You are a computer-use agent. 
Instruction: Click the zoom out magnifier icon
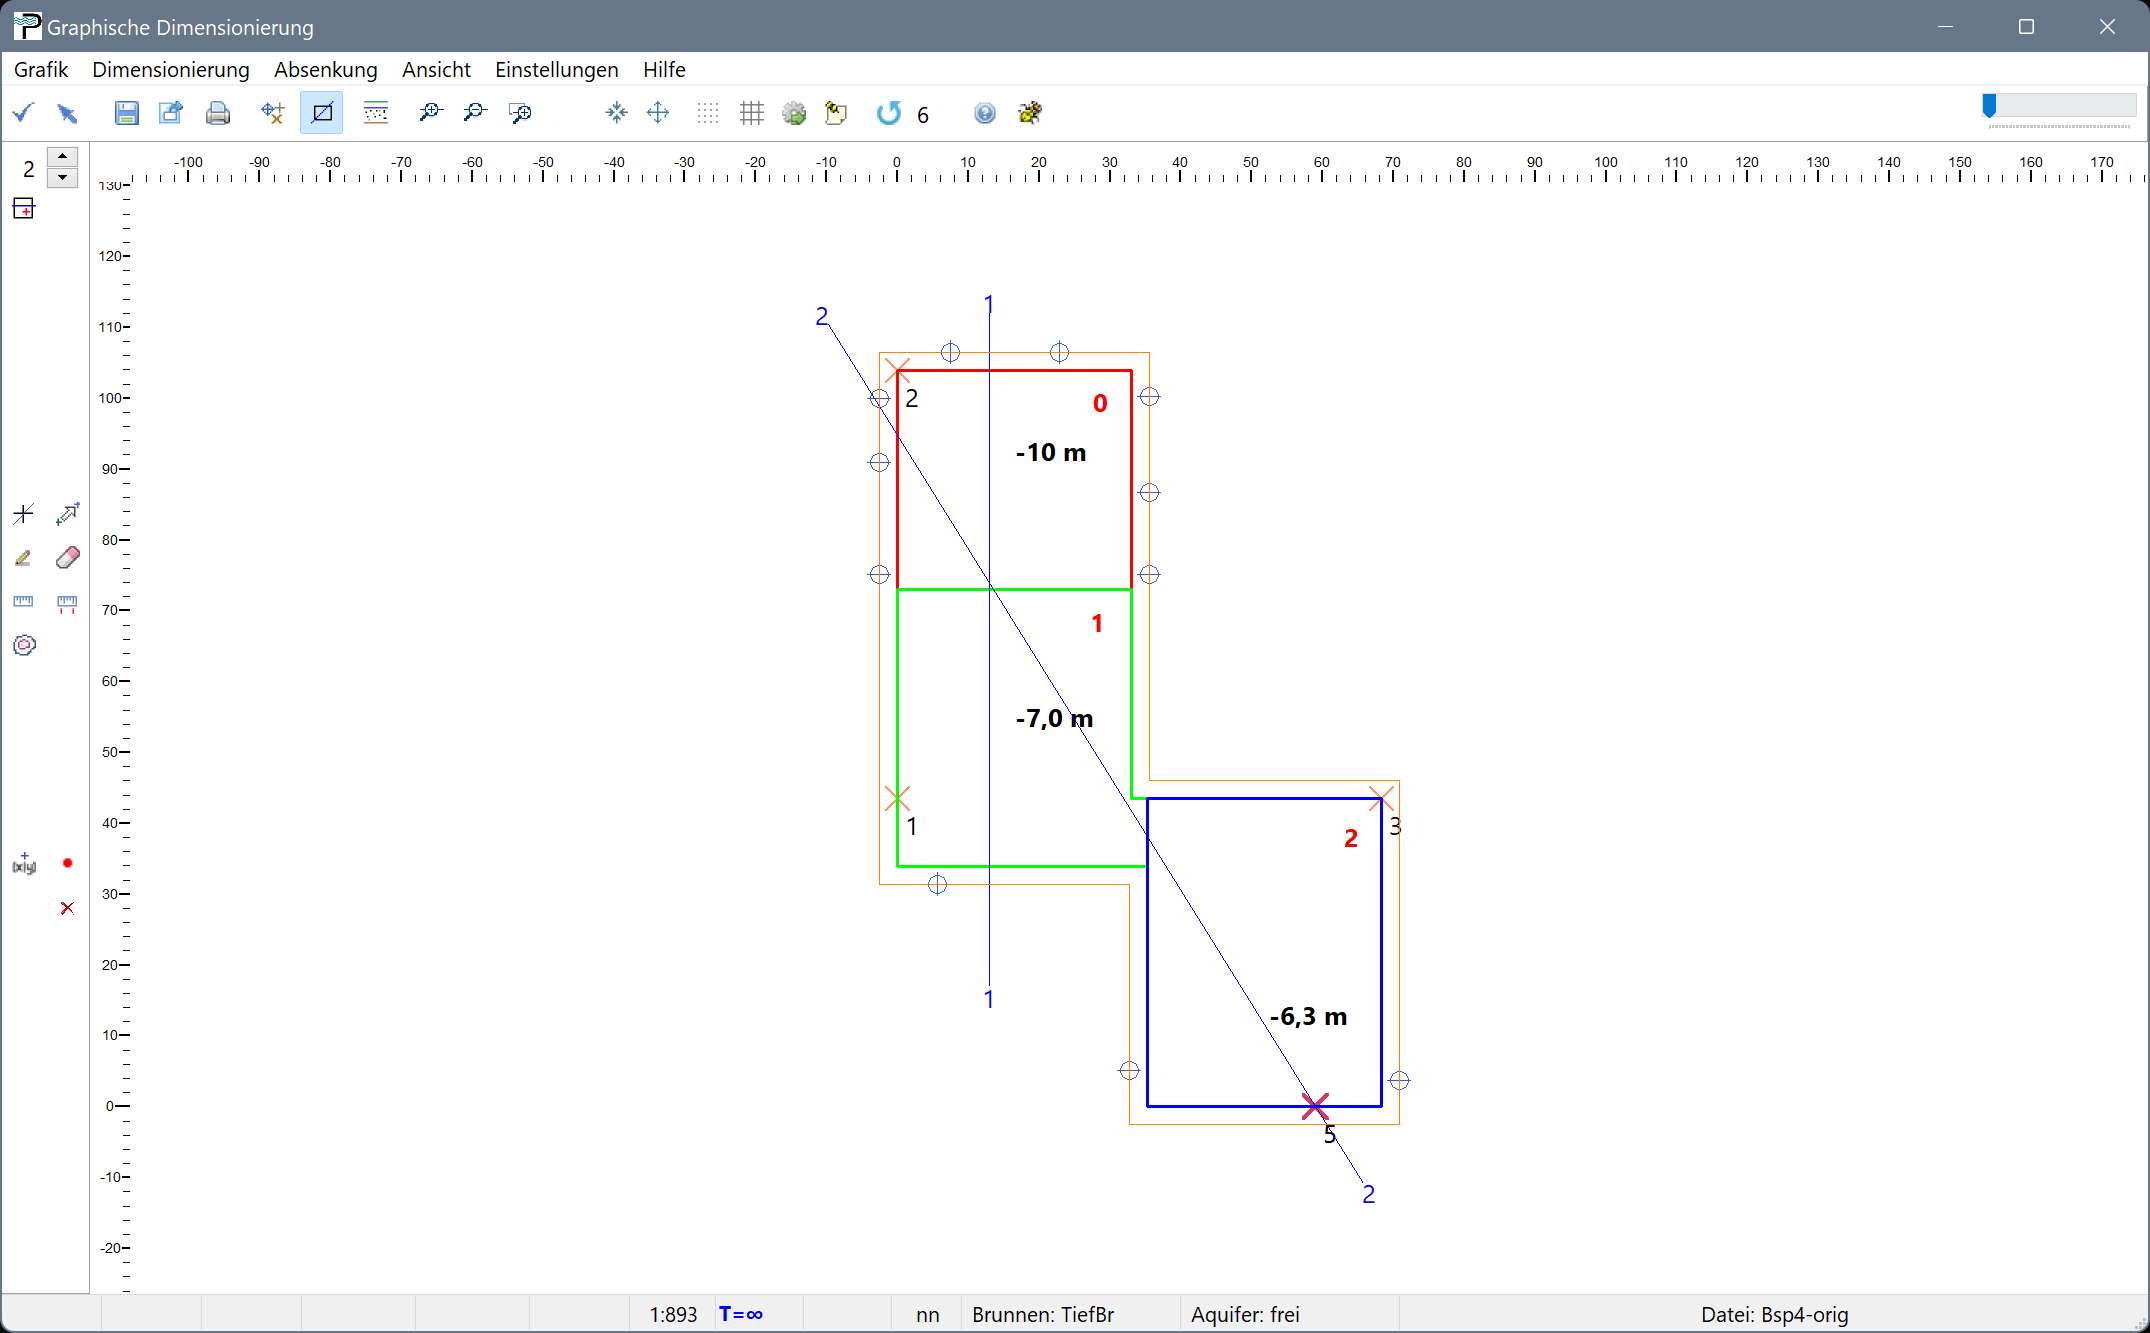(x=474, y=113)
